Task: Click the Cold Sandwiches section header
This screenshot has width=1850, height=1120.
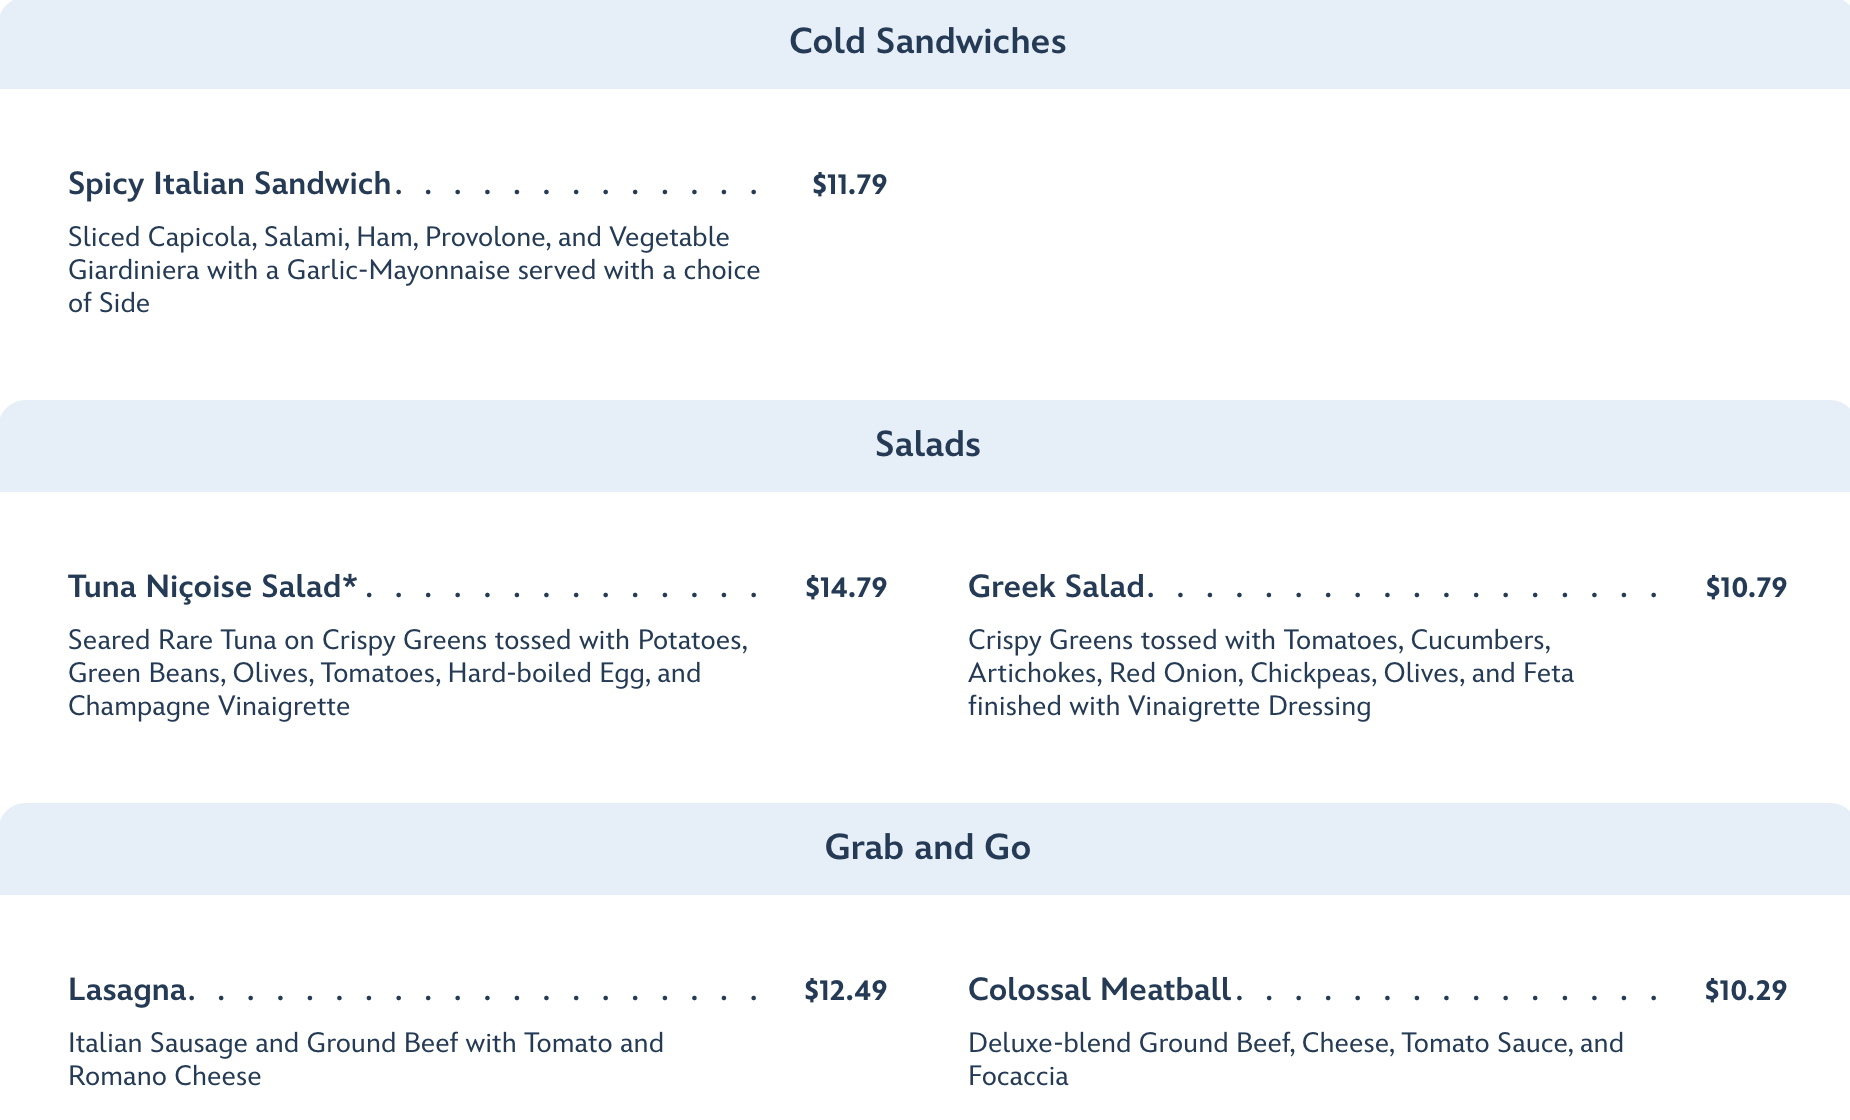Action: coord(927,42)
